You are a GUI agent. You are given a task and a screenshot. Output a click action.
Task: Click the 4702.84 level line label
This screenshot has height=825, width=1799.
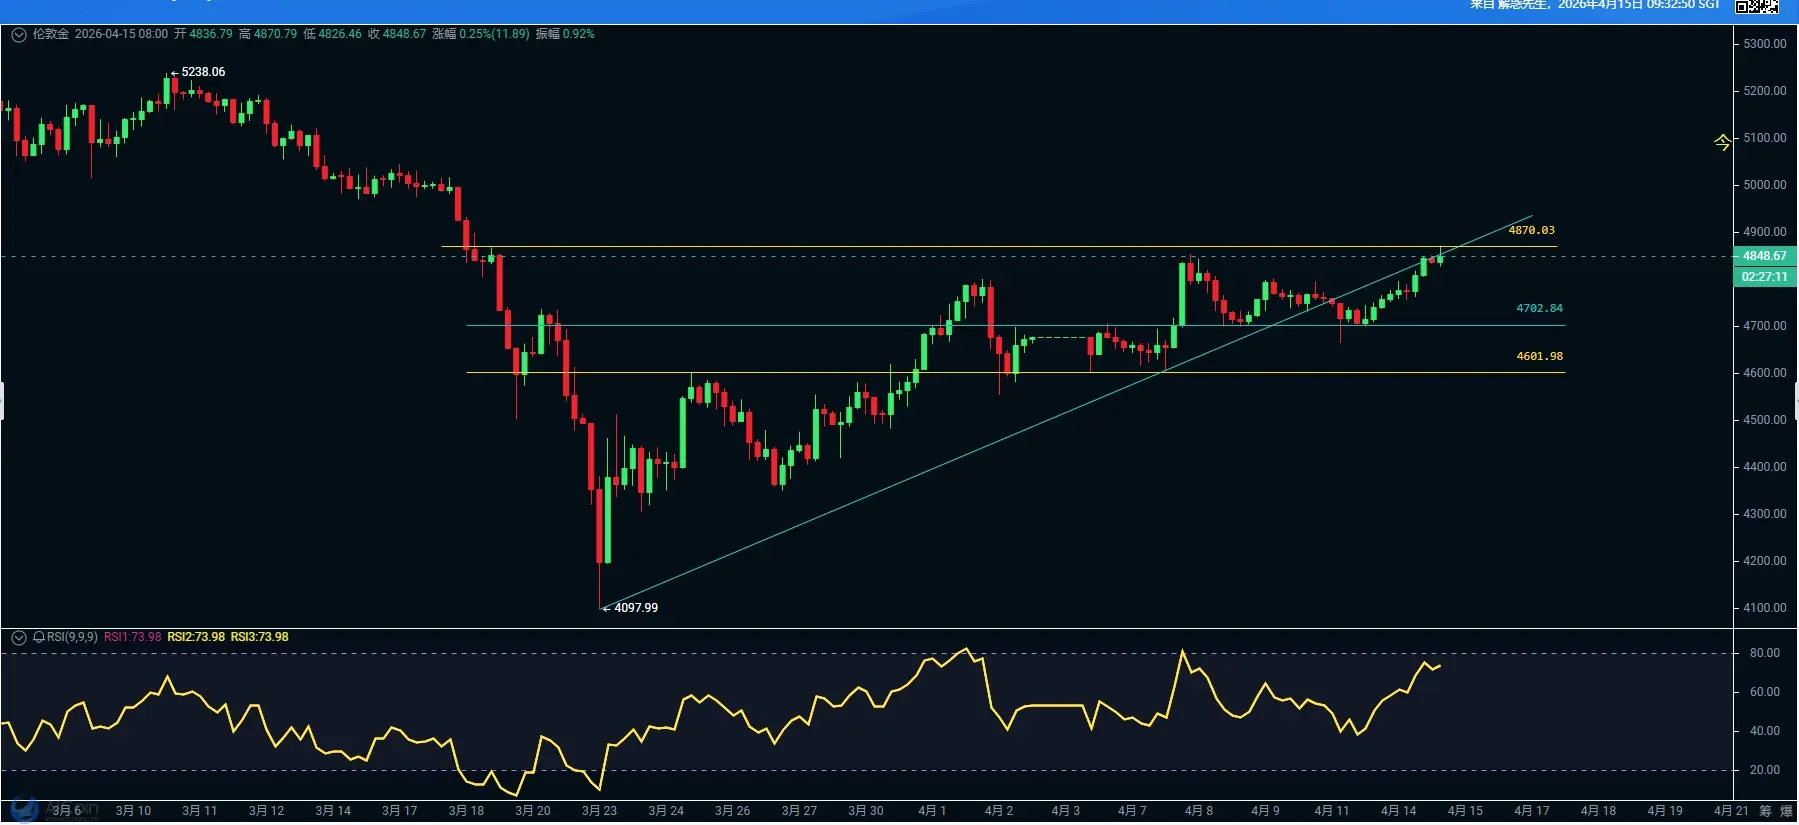pyautogui.click(x=1539, y=308)
